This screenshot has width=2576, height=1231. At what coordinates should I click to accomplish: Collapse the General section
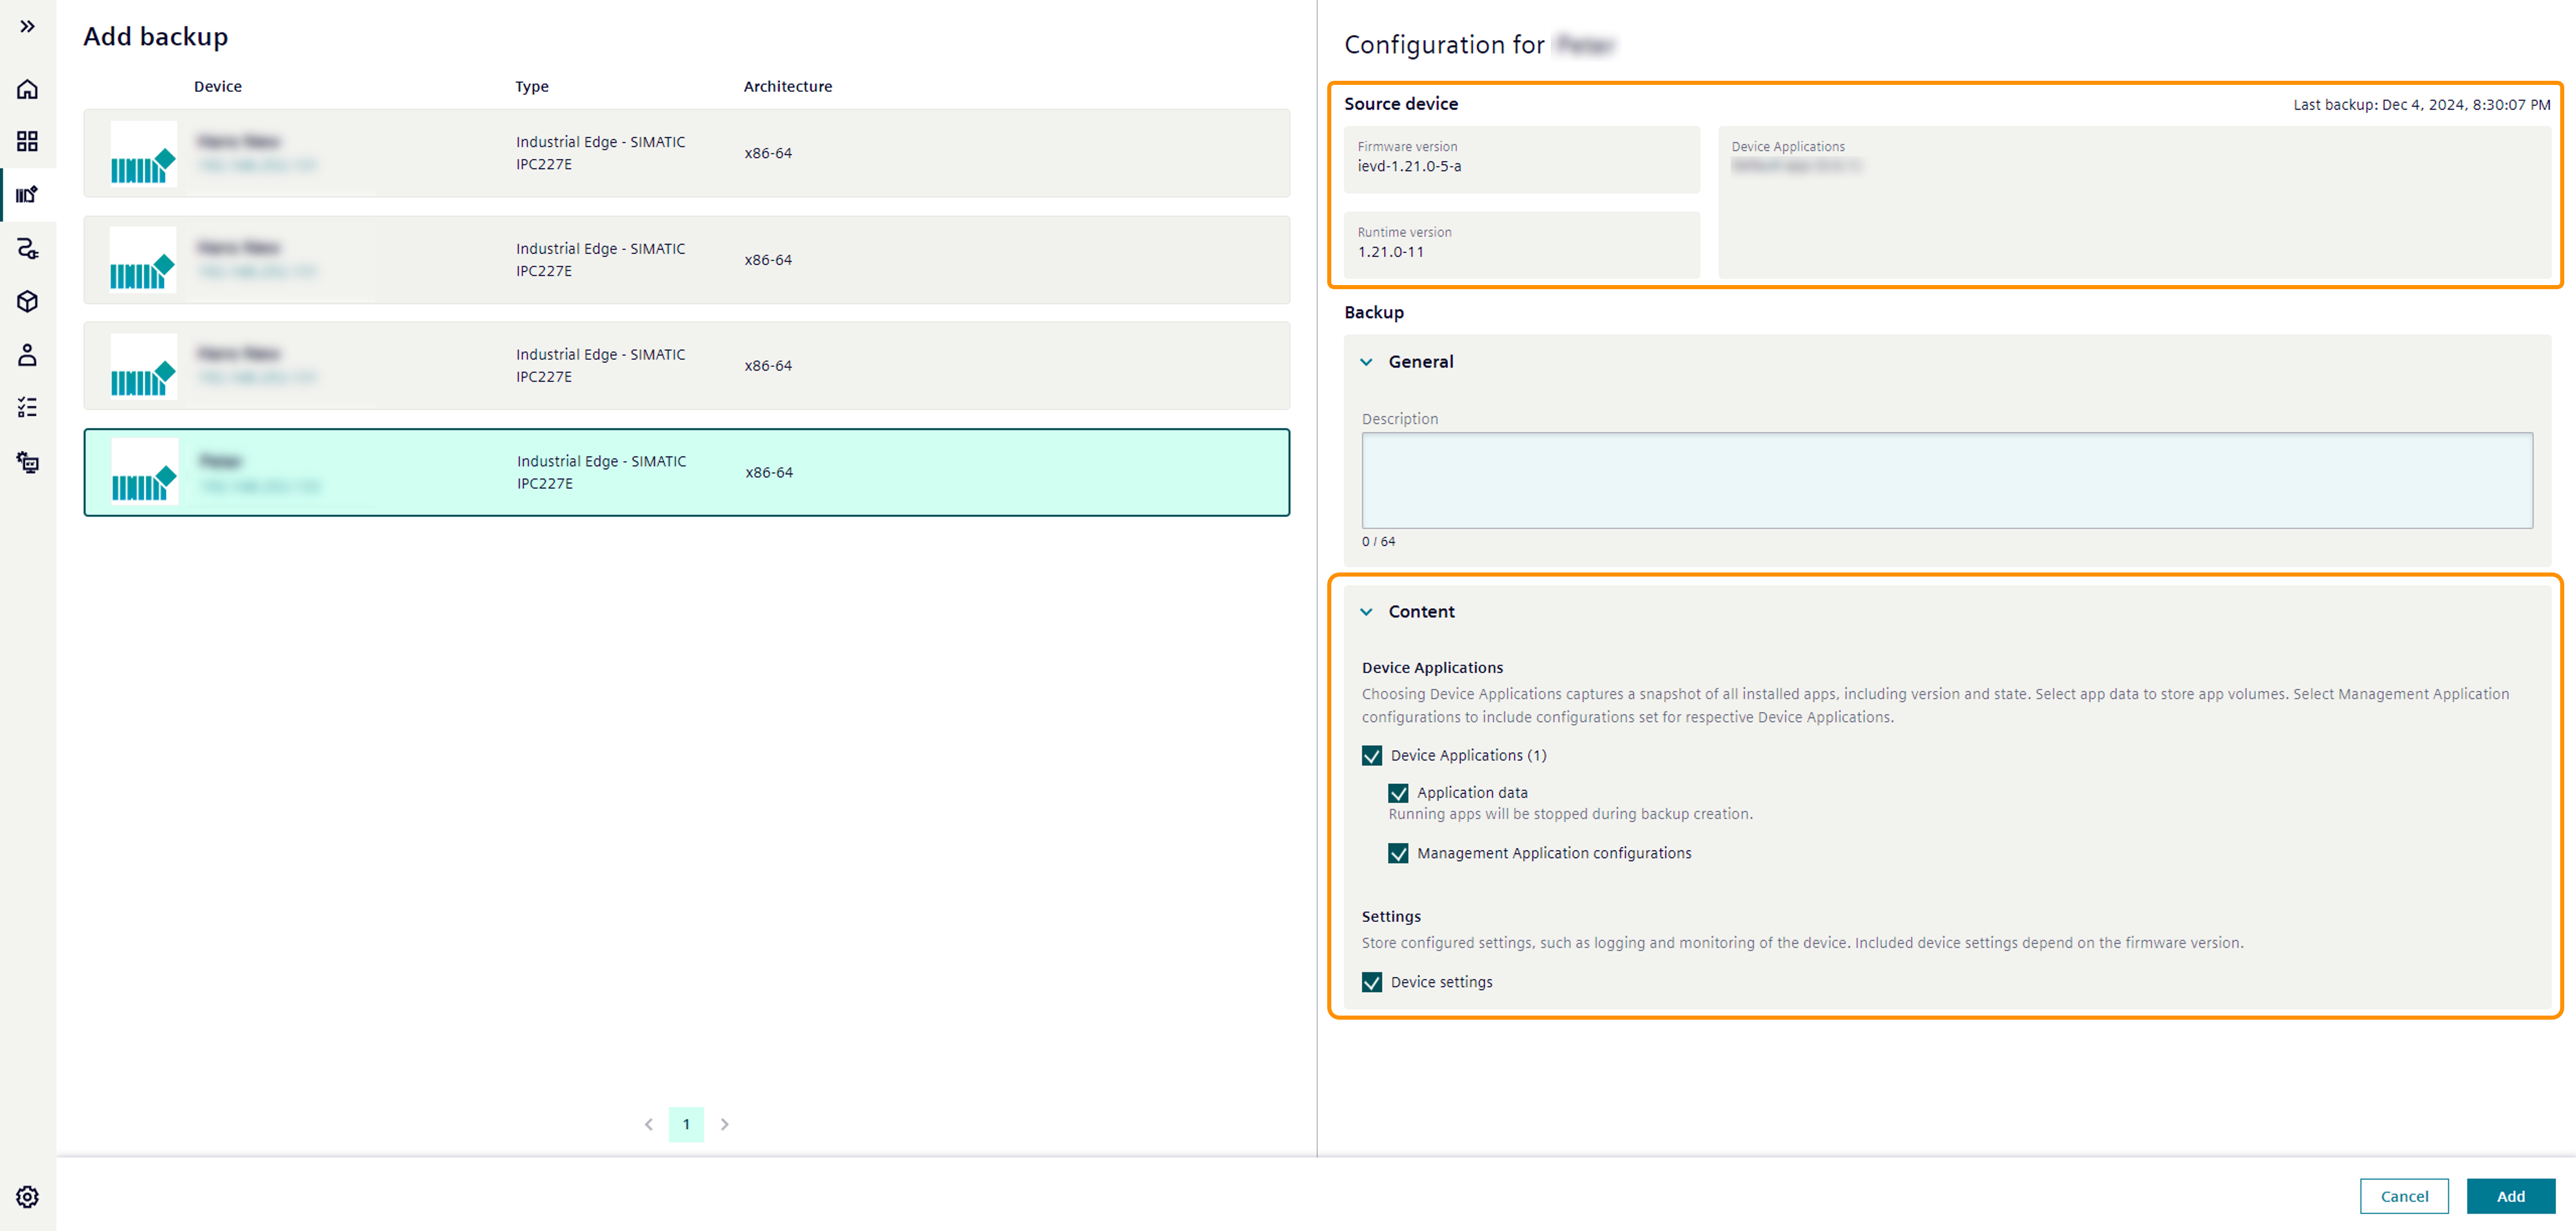[x=1368, y=362]
